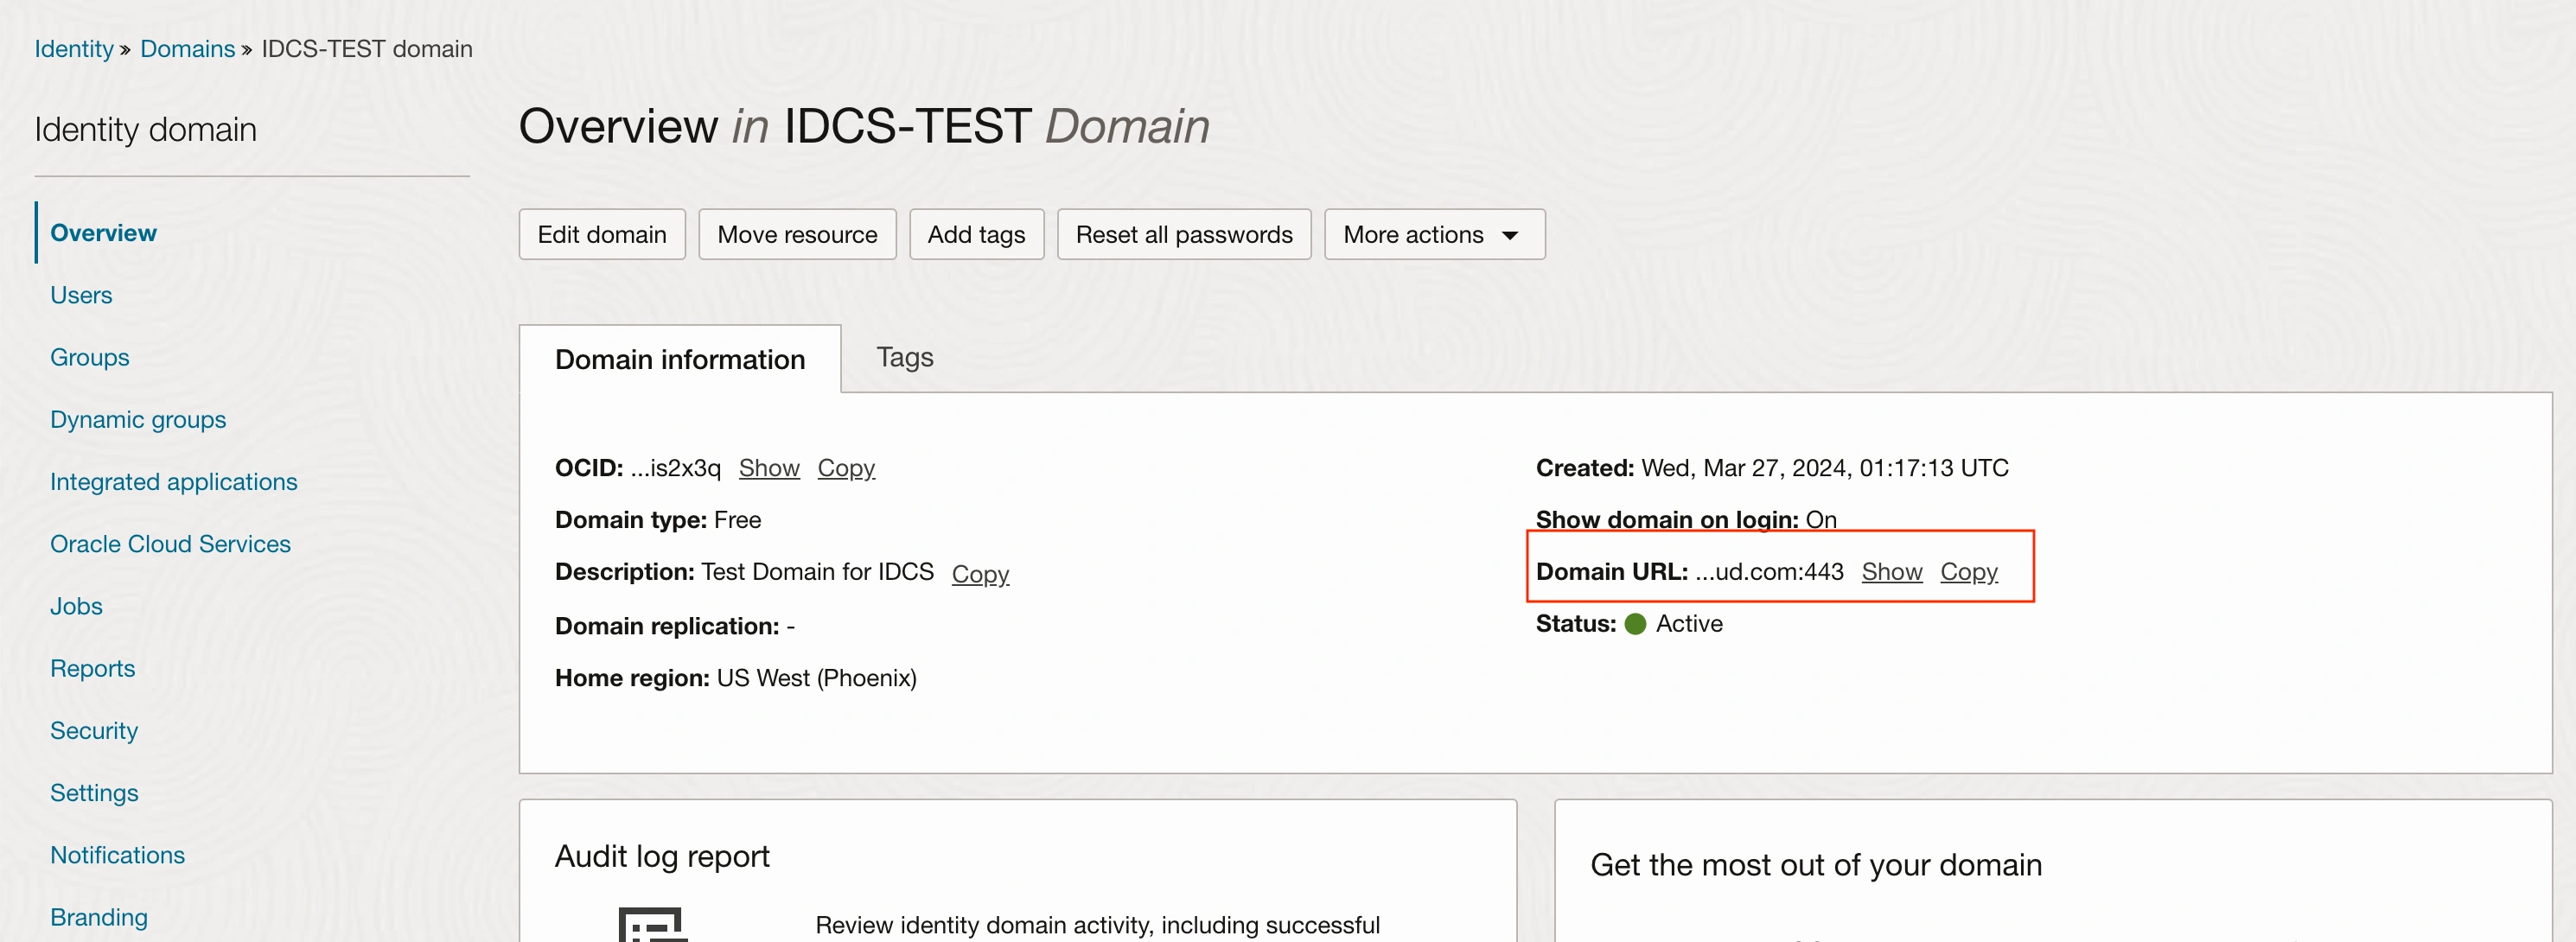Open the Notifications section
The height and width of the screenshot is (942, 2576).
[117, 854]
